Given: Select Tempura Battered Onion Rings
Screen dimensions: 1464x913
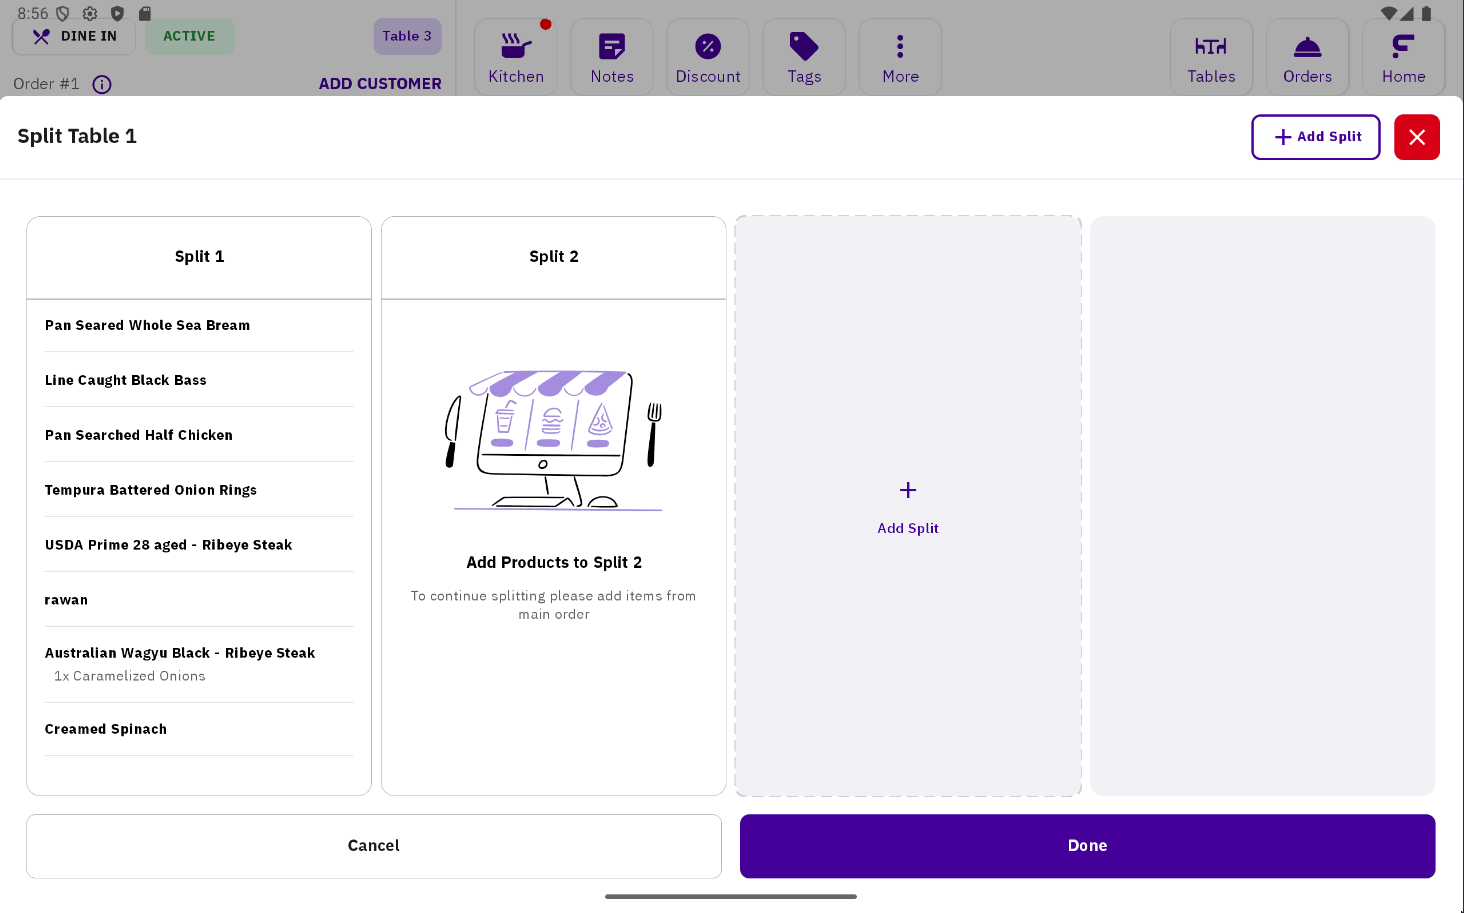Looking at the screenshot, I should click(151, 490).
